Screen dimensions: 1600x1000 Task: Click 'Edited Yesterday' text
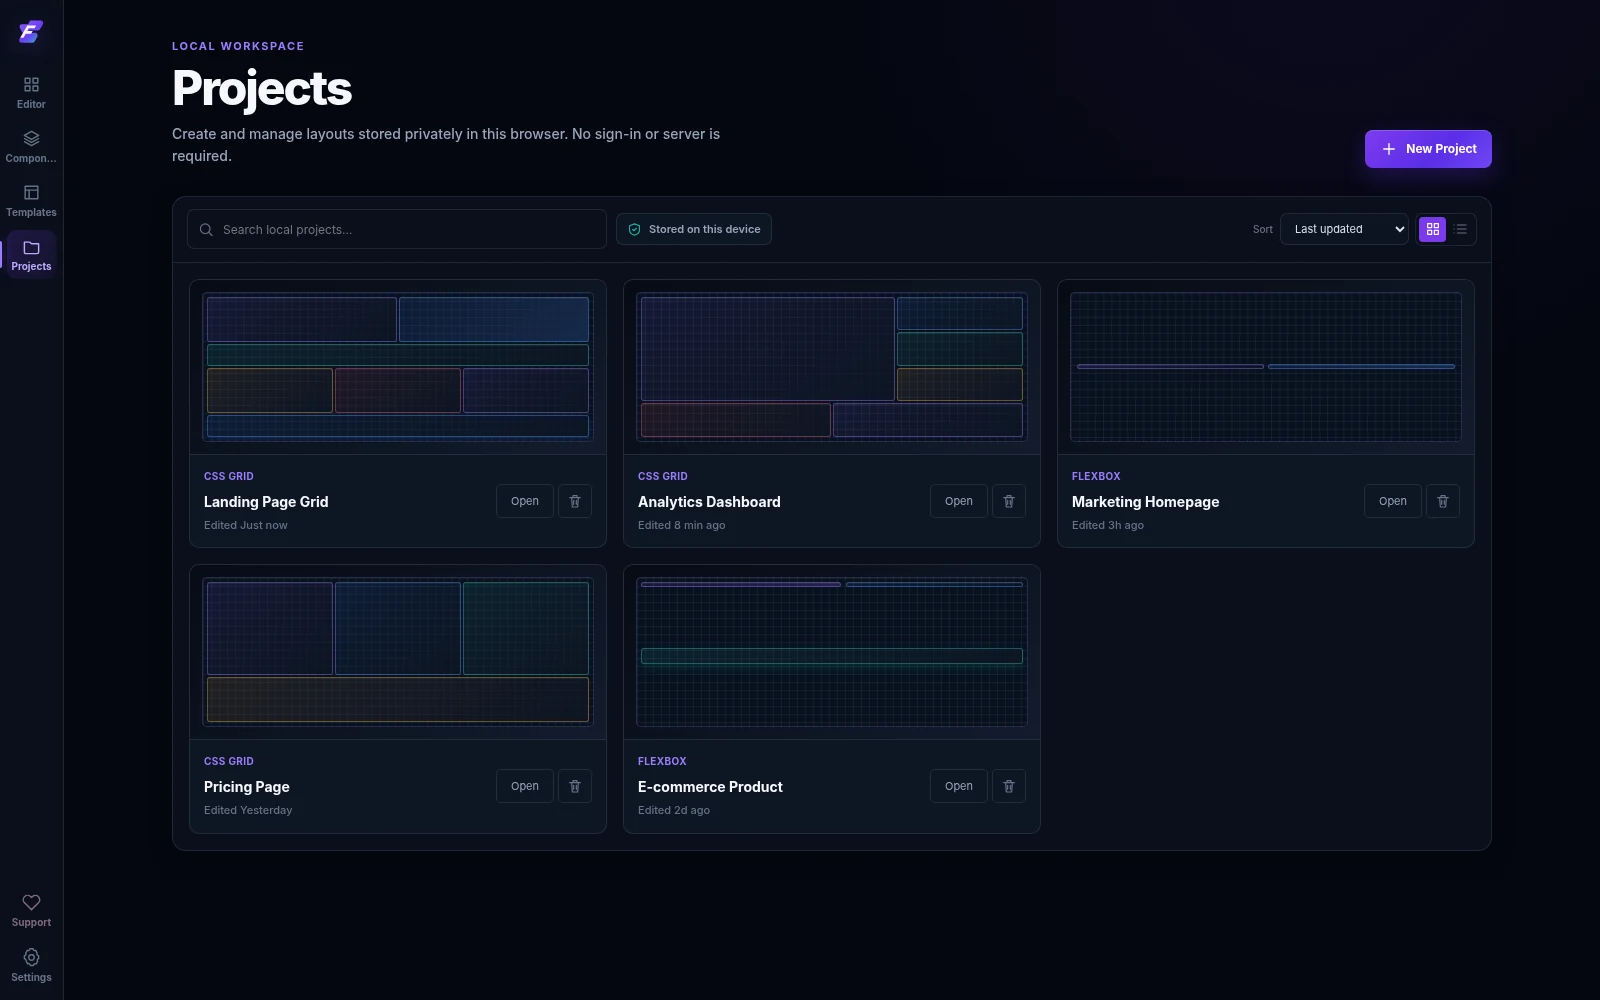coord(248,810)
